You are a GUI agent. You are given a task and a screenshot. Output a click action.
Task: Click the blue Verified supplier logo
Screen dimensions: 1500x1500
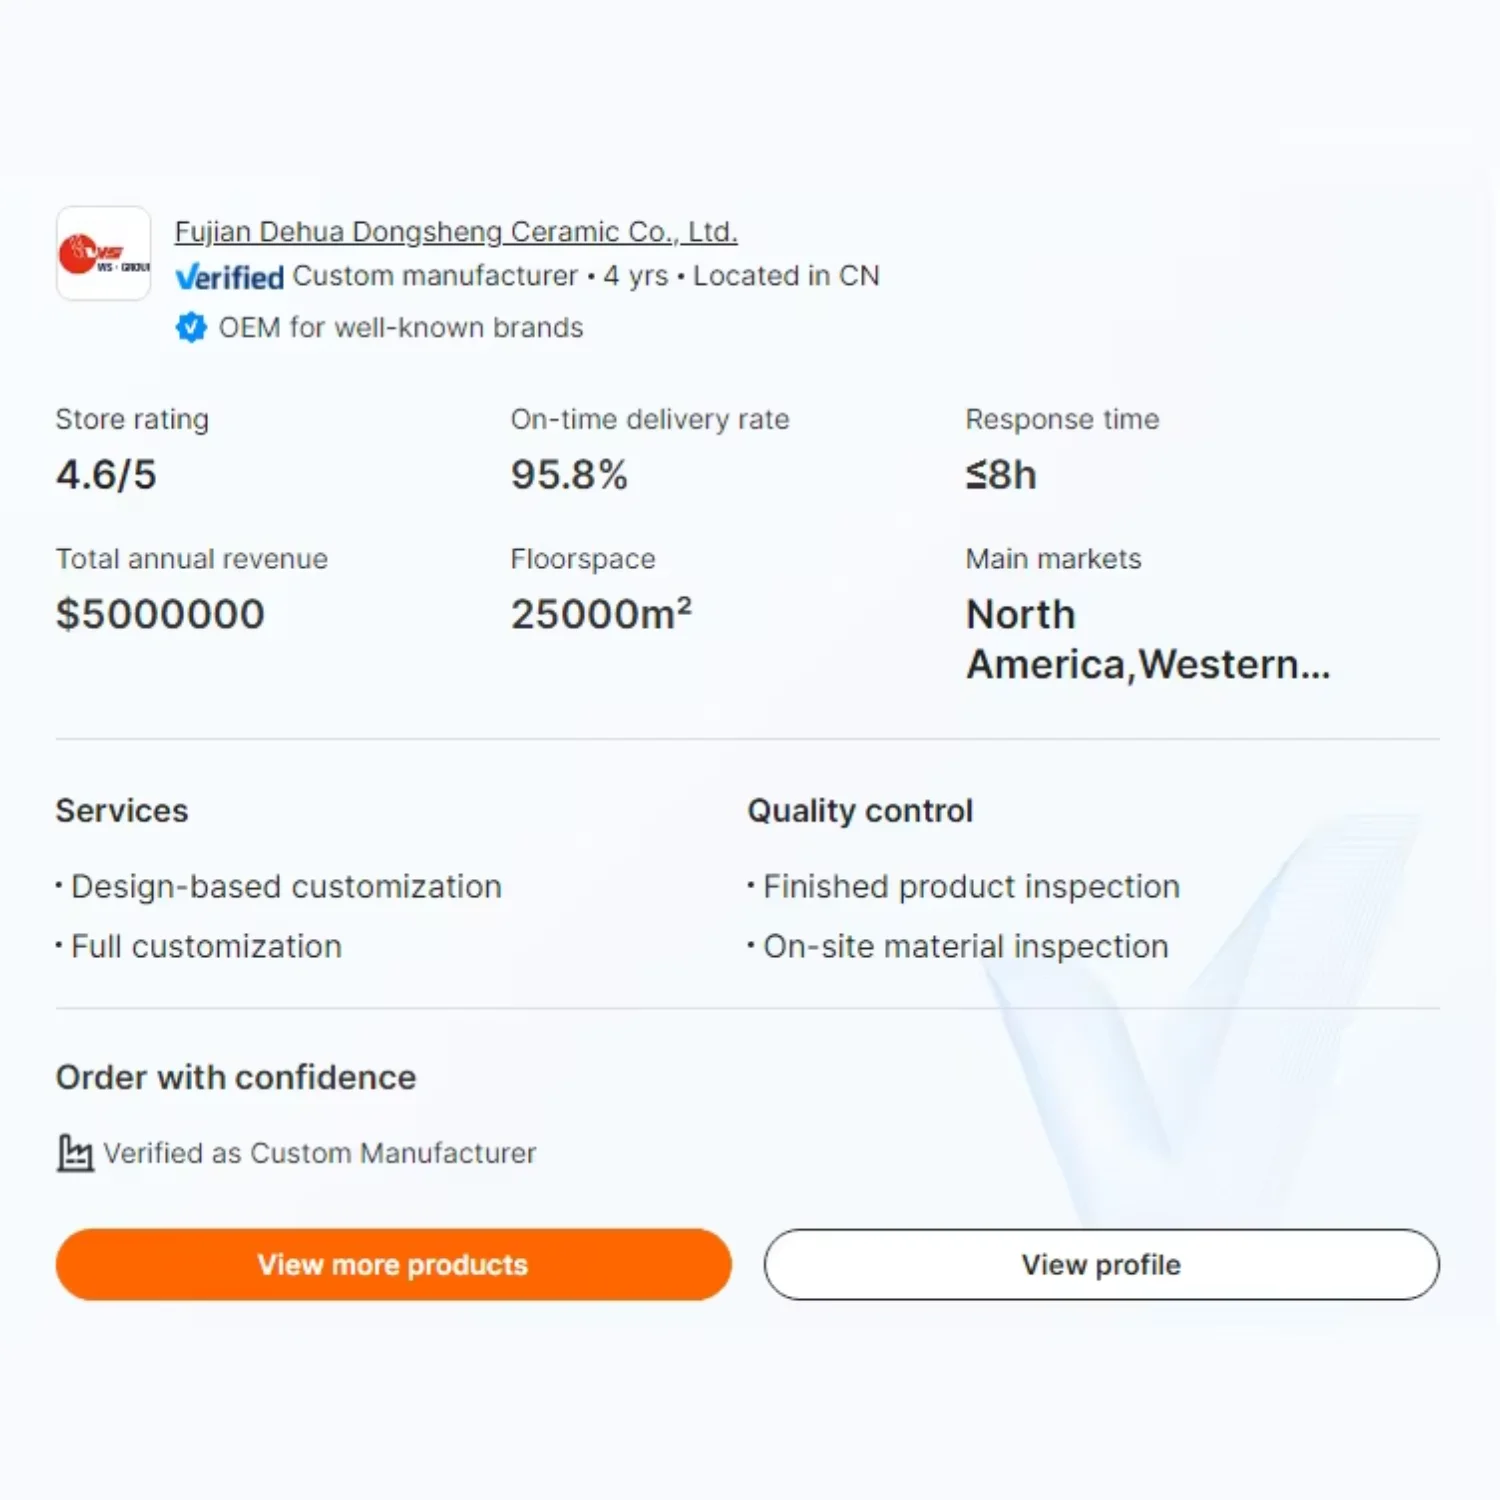[x=230, y=277]
